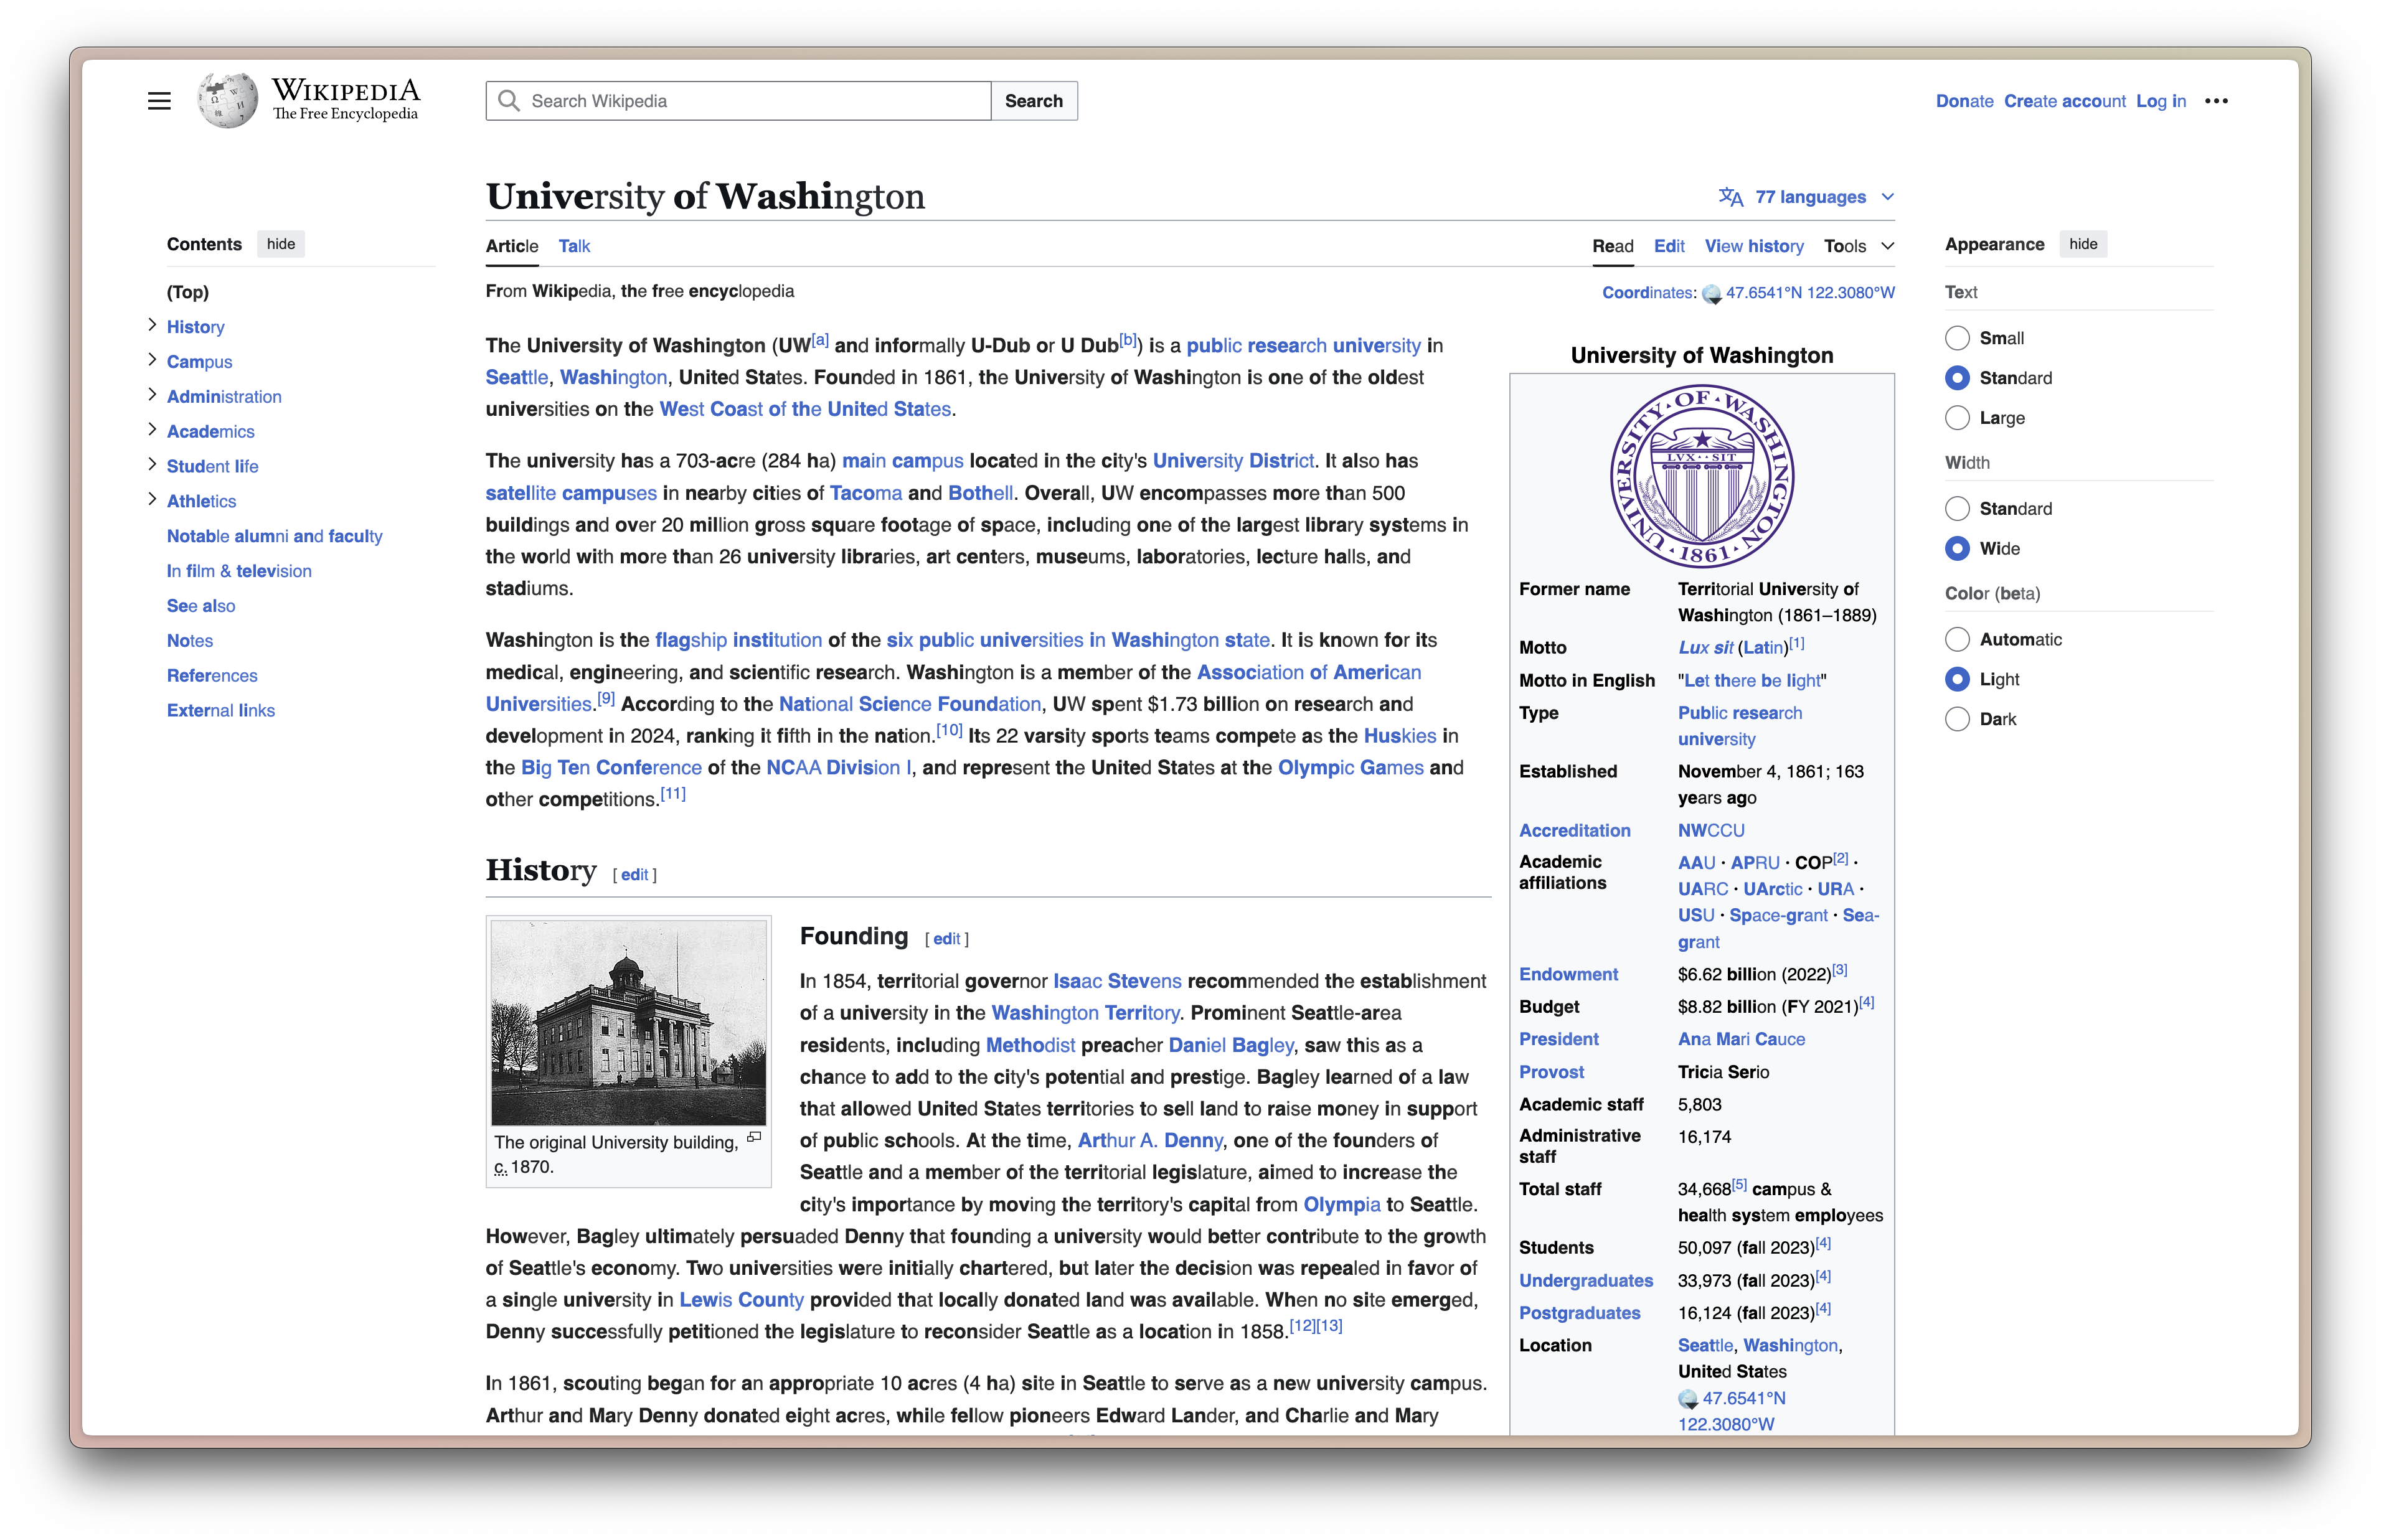
Task: Click the Search button
Action: [1034, 101]
